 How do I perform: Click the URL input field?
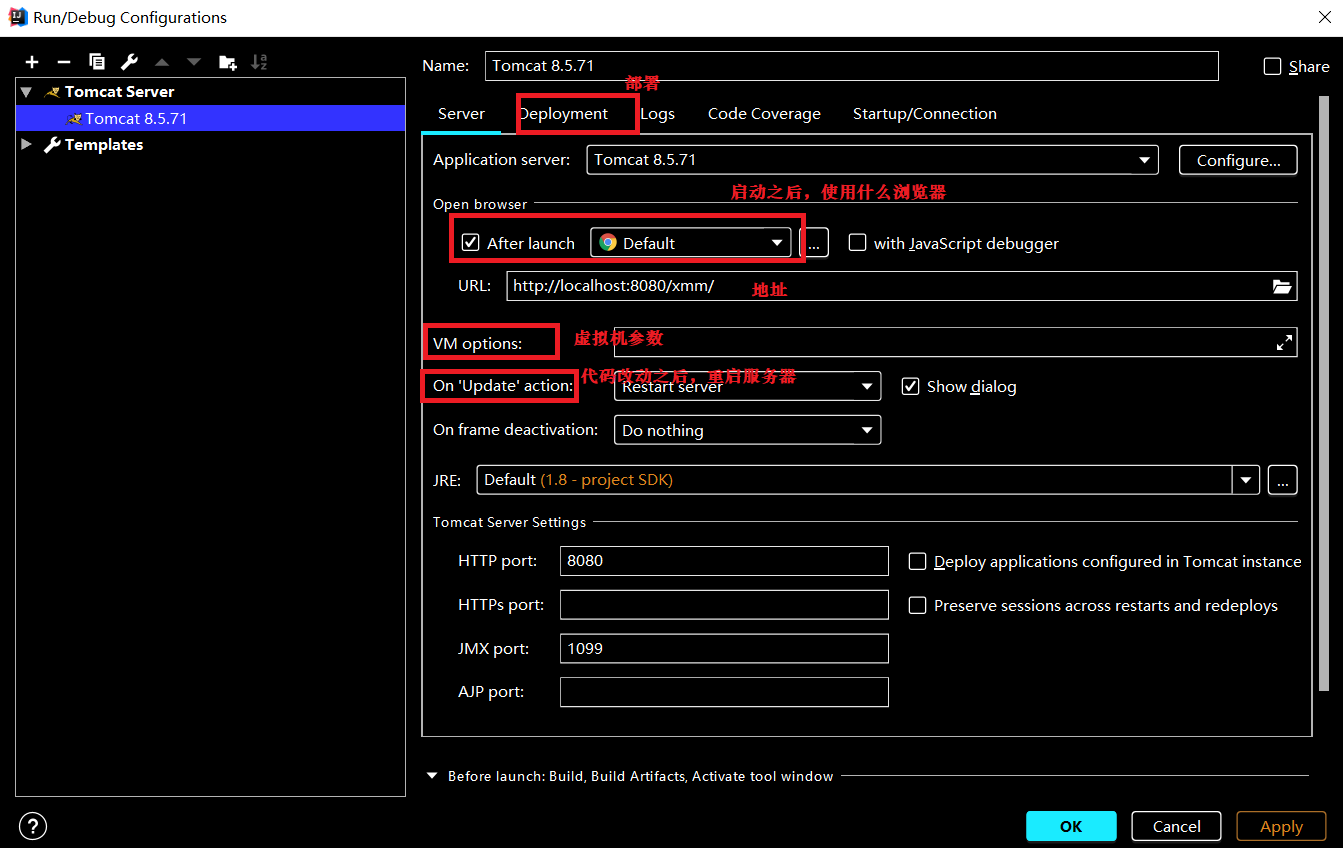[902, 286]
